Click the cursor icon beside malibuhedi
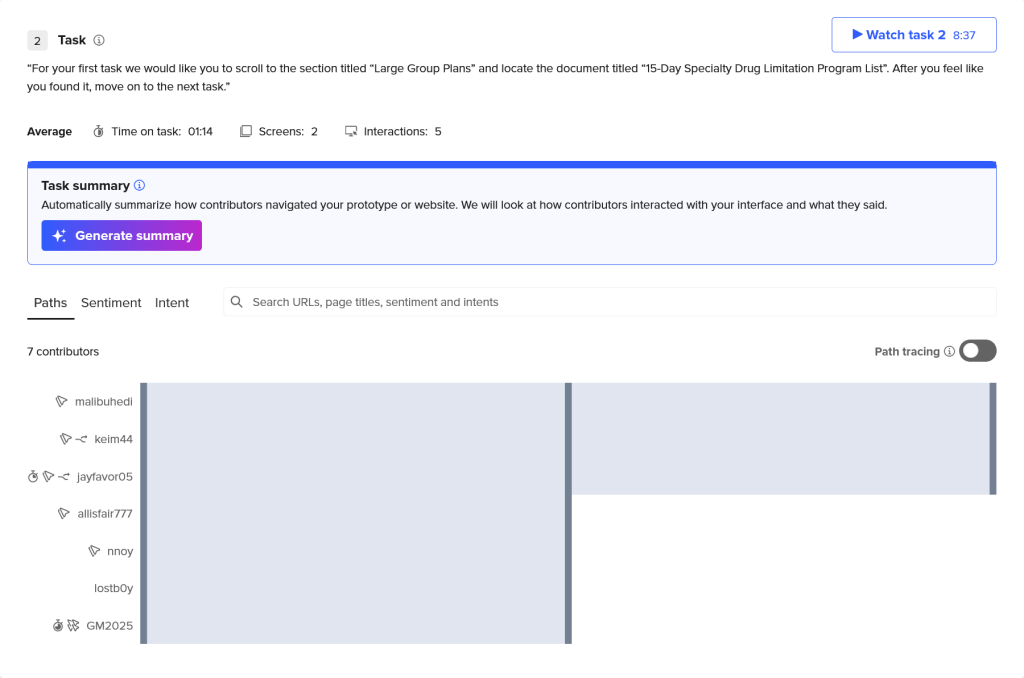This screenshot has width=1024, height=678. 62,401
